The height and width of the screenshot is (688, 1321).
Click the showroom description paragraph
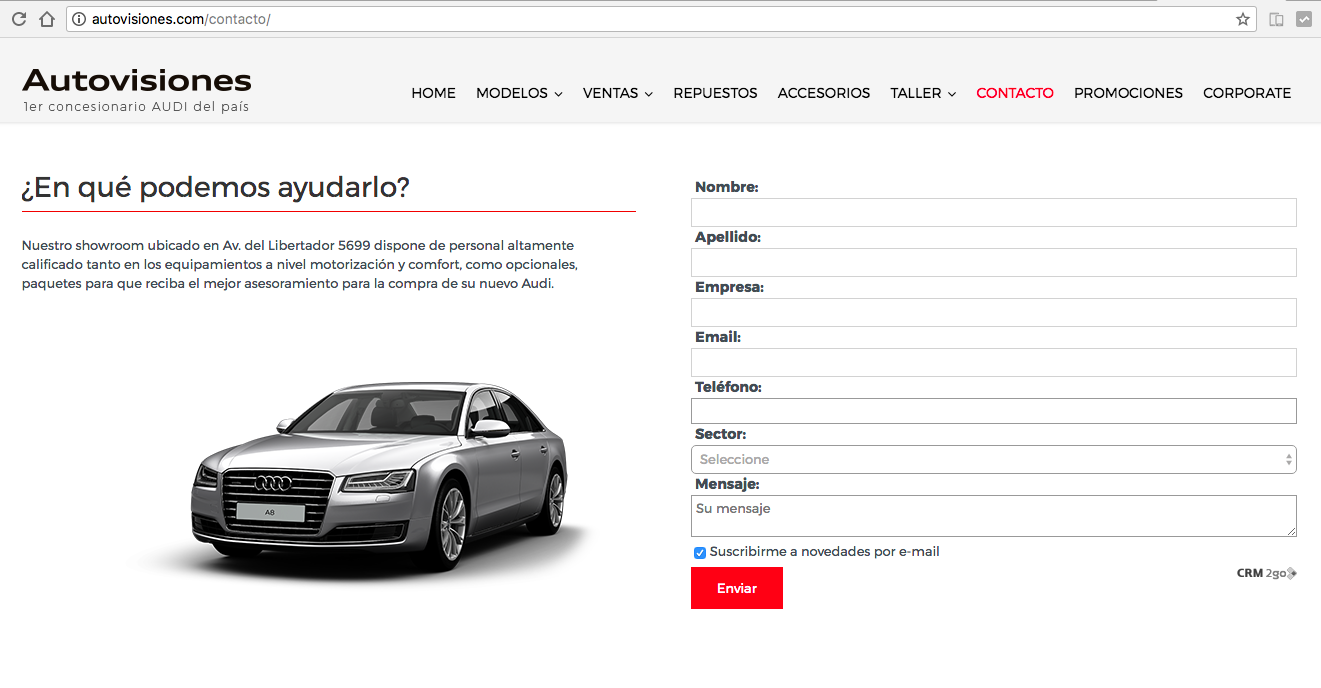click(300, 264)
